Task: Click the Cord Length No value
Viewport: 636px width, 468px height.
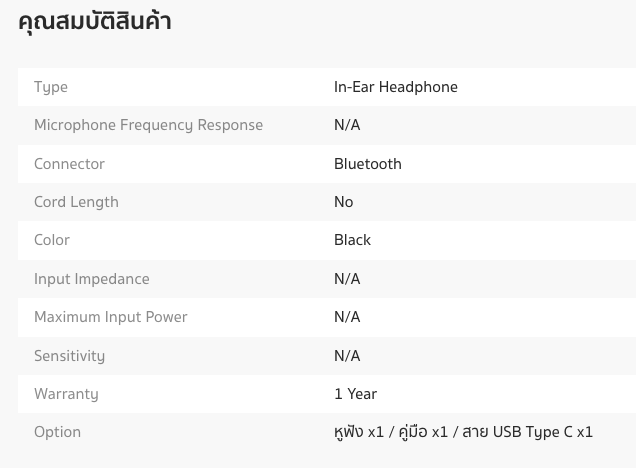Action: pyautogui.click(x=343, y=202)
